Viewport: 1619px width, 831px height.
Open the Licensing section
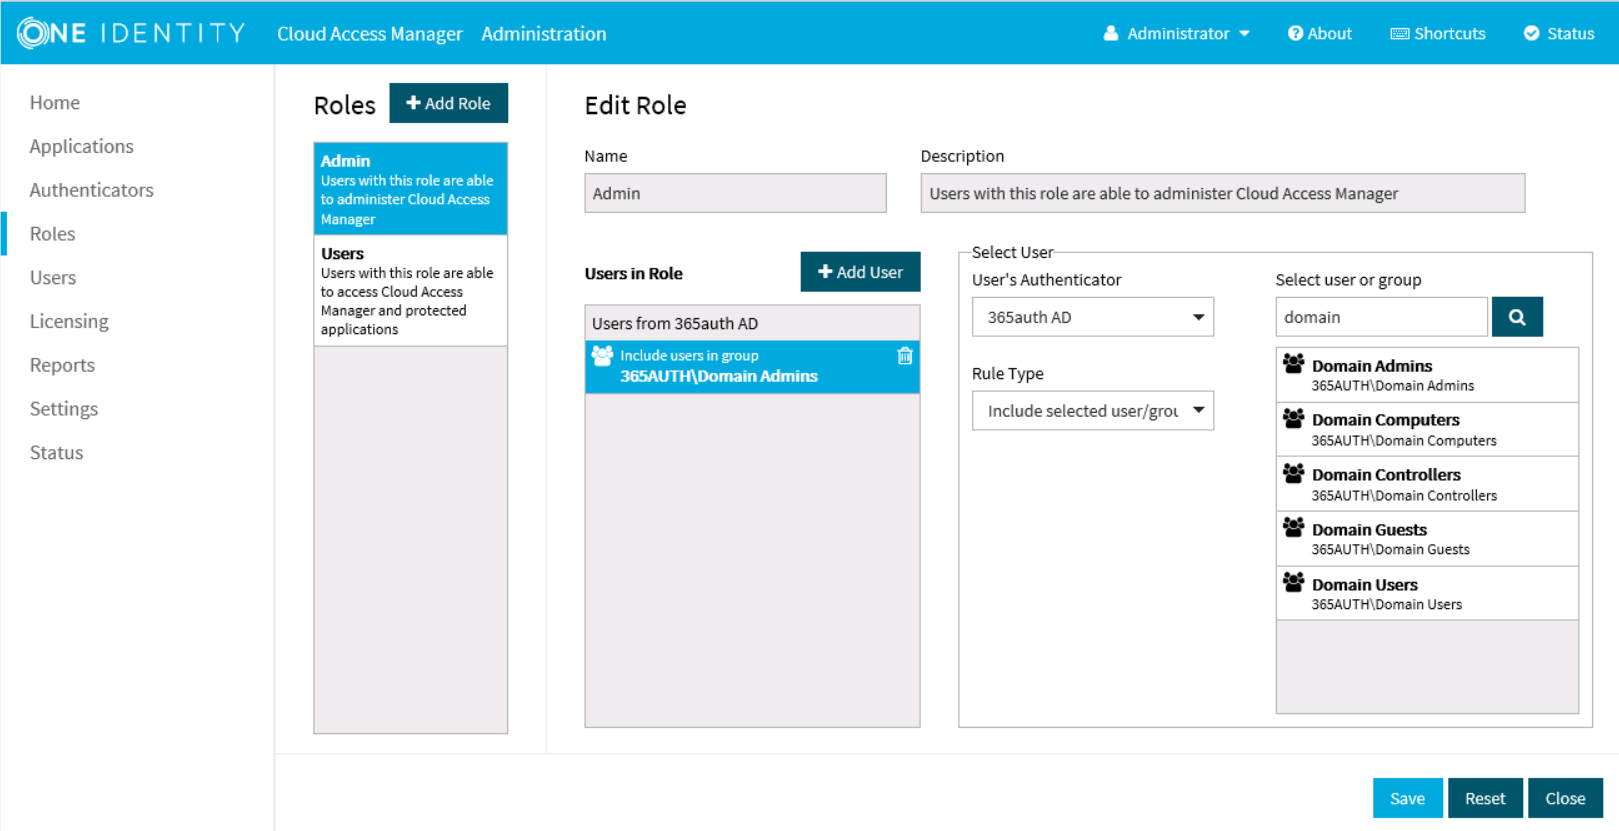69,321
